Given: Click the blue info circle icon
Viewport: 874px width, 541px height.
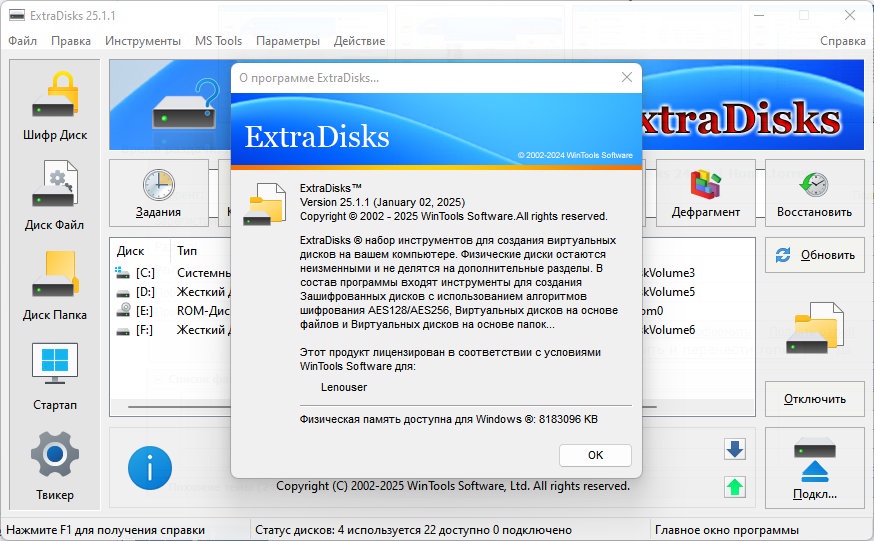Looking at the screenshot, I should pyautogui.click(x=149, y=468).
